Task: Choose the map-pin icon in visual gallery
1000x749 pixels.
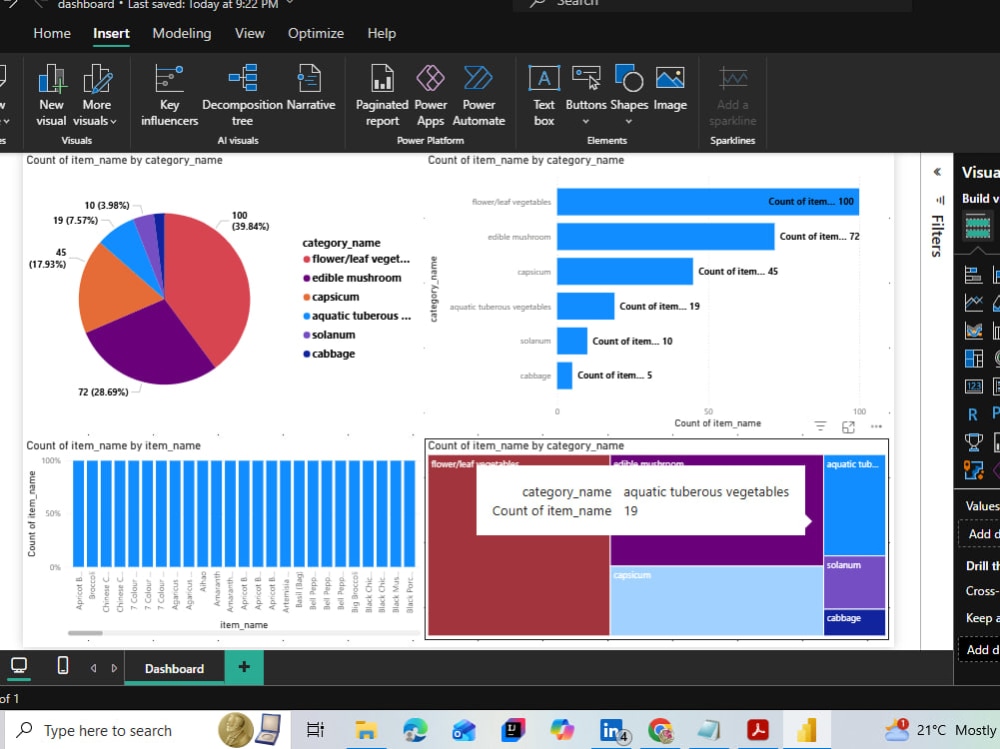Action: coord(973,470)
